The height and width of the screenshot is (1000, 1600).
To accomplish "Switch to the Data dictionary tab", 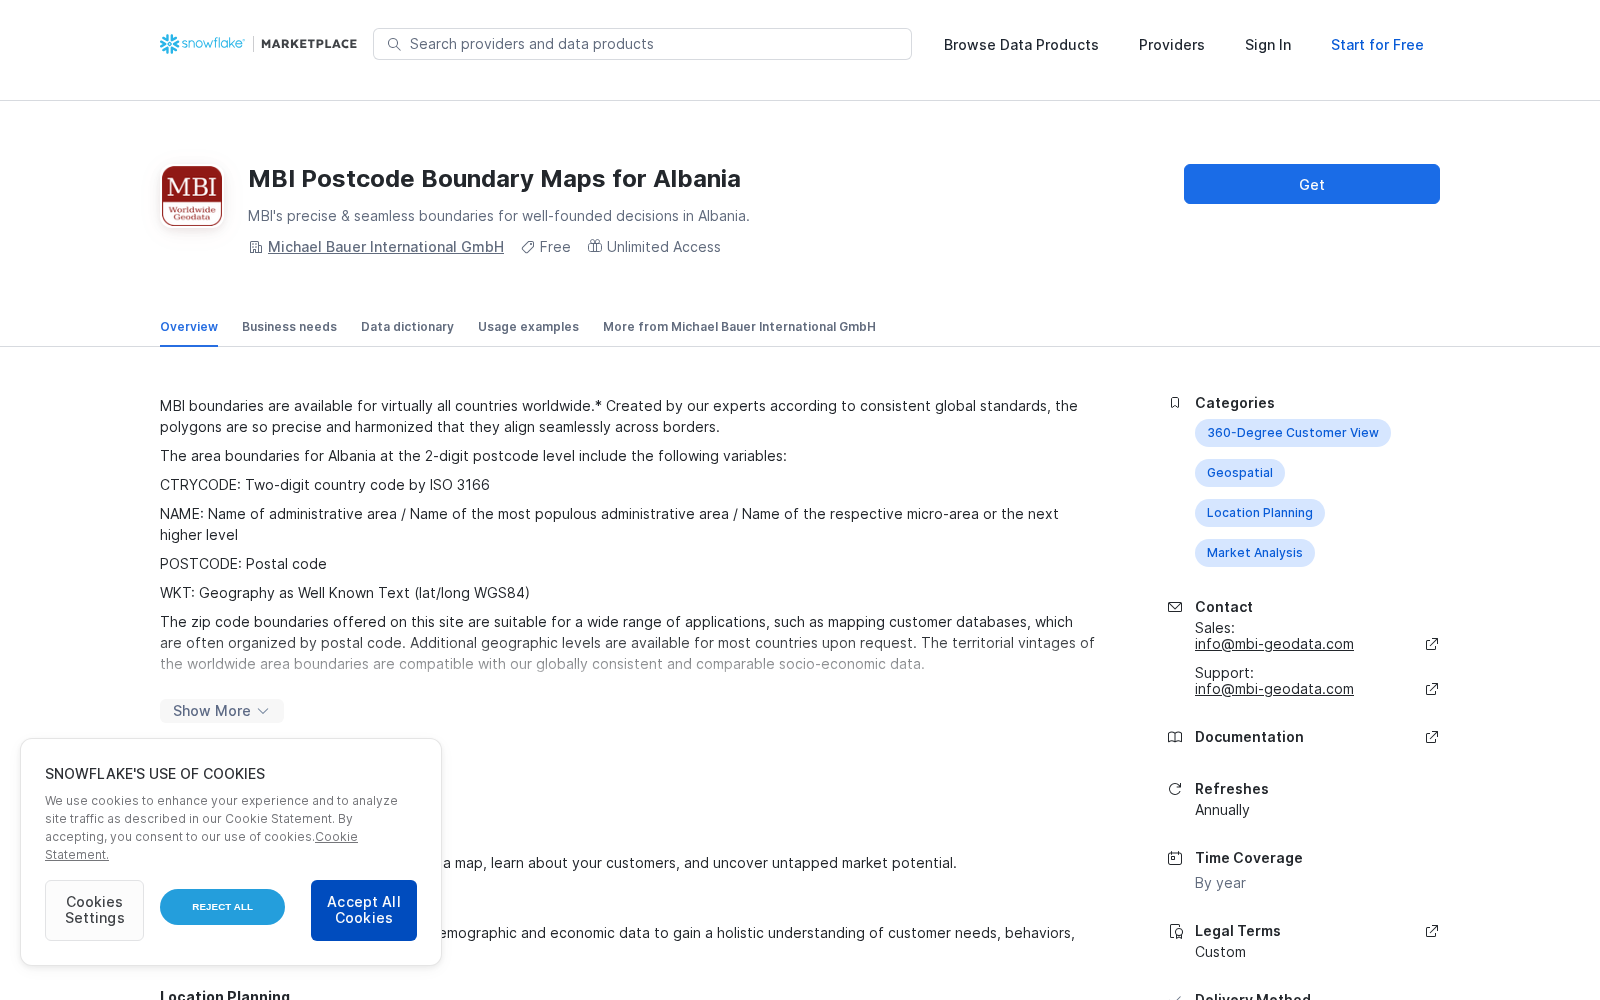I will (407, 327).
